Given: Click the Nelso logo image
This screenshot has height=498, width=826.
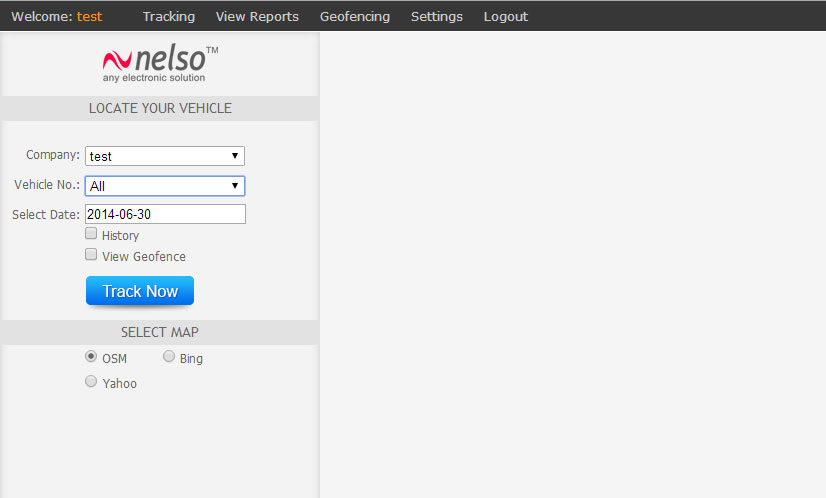Looking at the screenshot, I should [160, 64].
